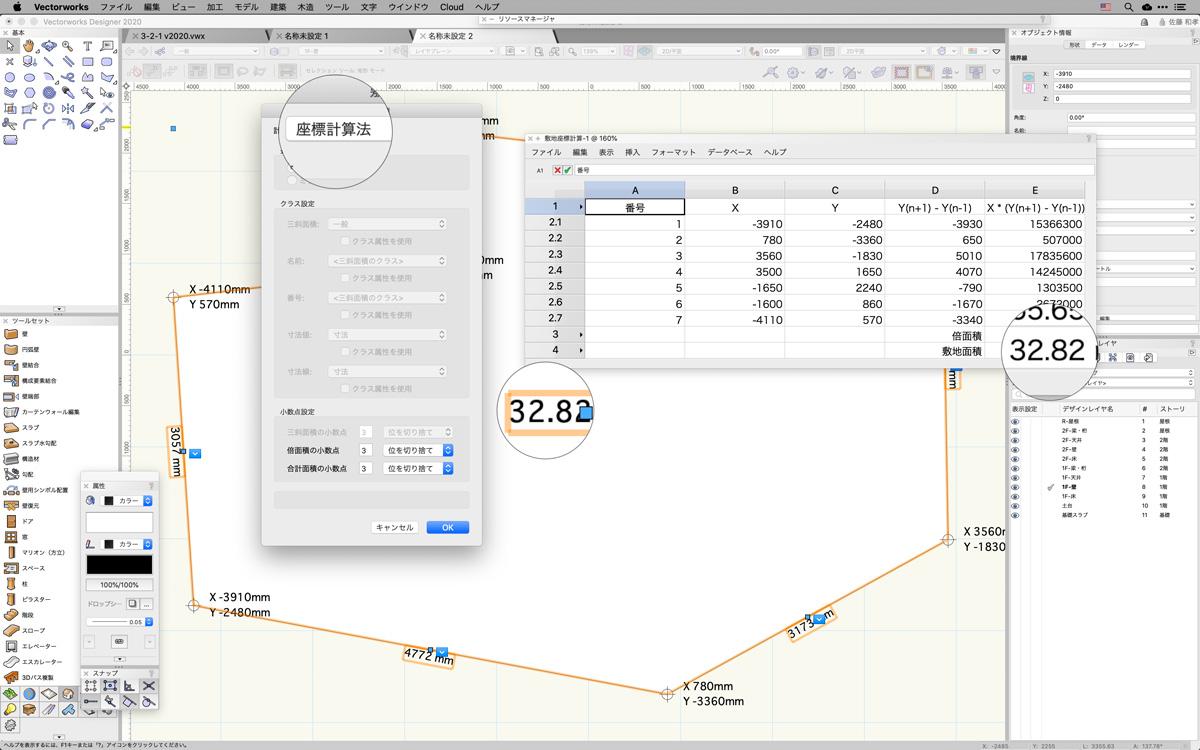1200x750 pixels.
Task: Select the Scissors split tool
Action: [x=10, y=124]
